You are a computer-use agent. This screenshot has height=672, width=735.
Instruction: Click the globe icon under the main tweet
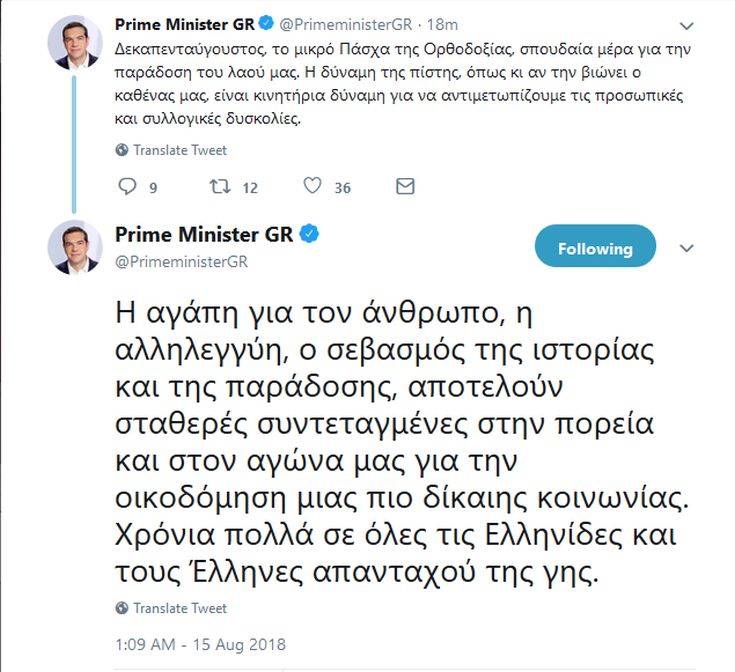[x=122, y=608]
